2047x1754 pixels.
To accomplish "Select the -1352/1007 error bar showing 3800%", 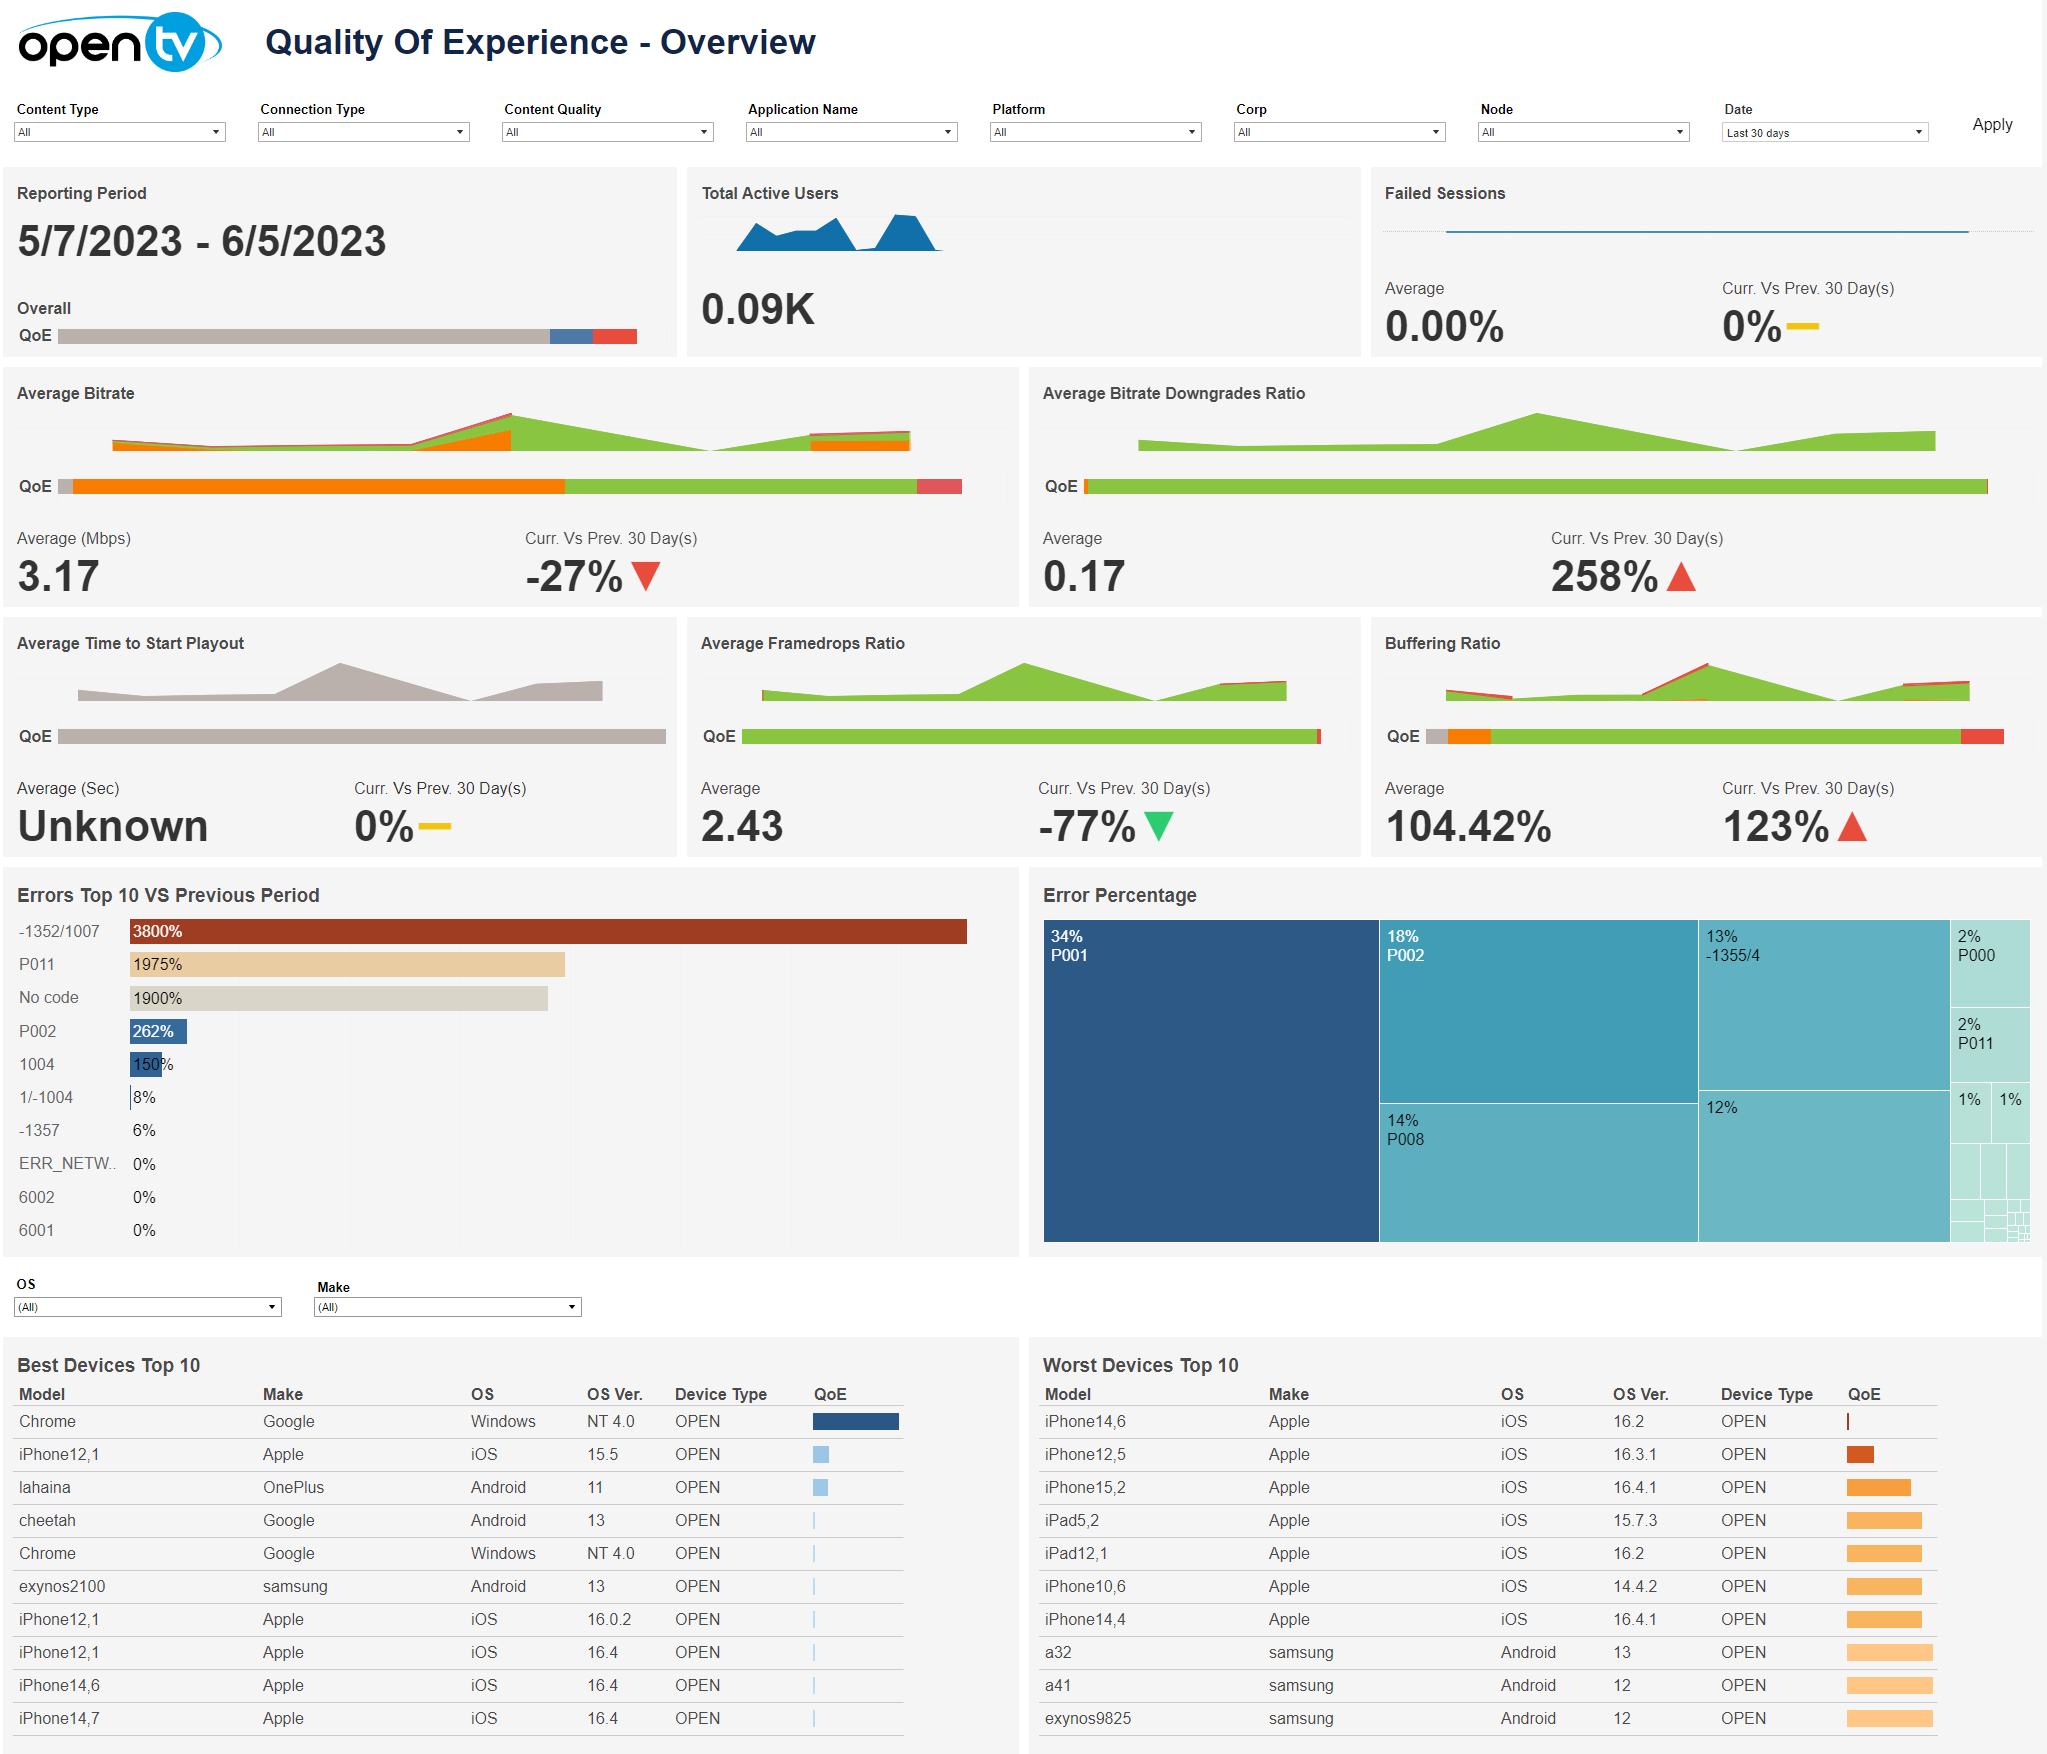I will [x=548, y=931].
